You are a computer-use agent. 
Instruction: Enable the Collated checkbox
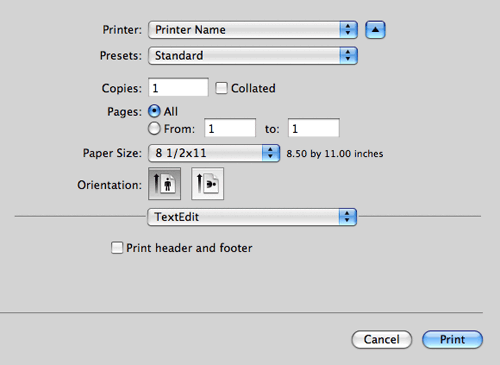pyautogui.click(x=221, y=88)
